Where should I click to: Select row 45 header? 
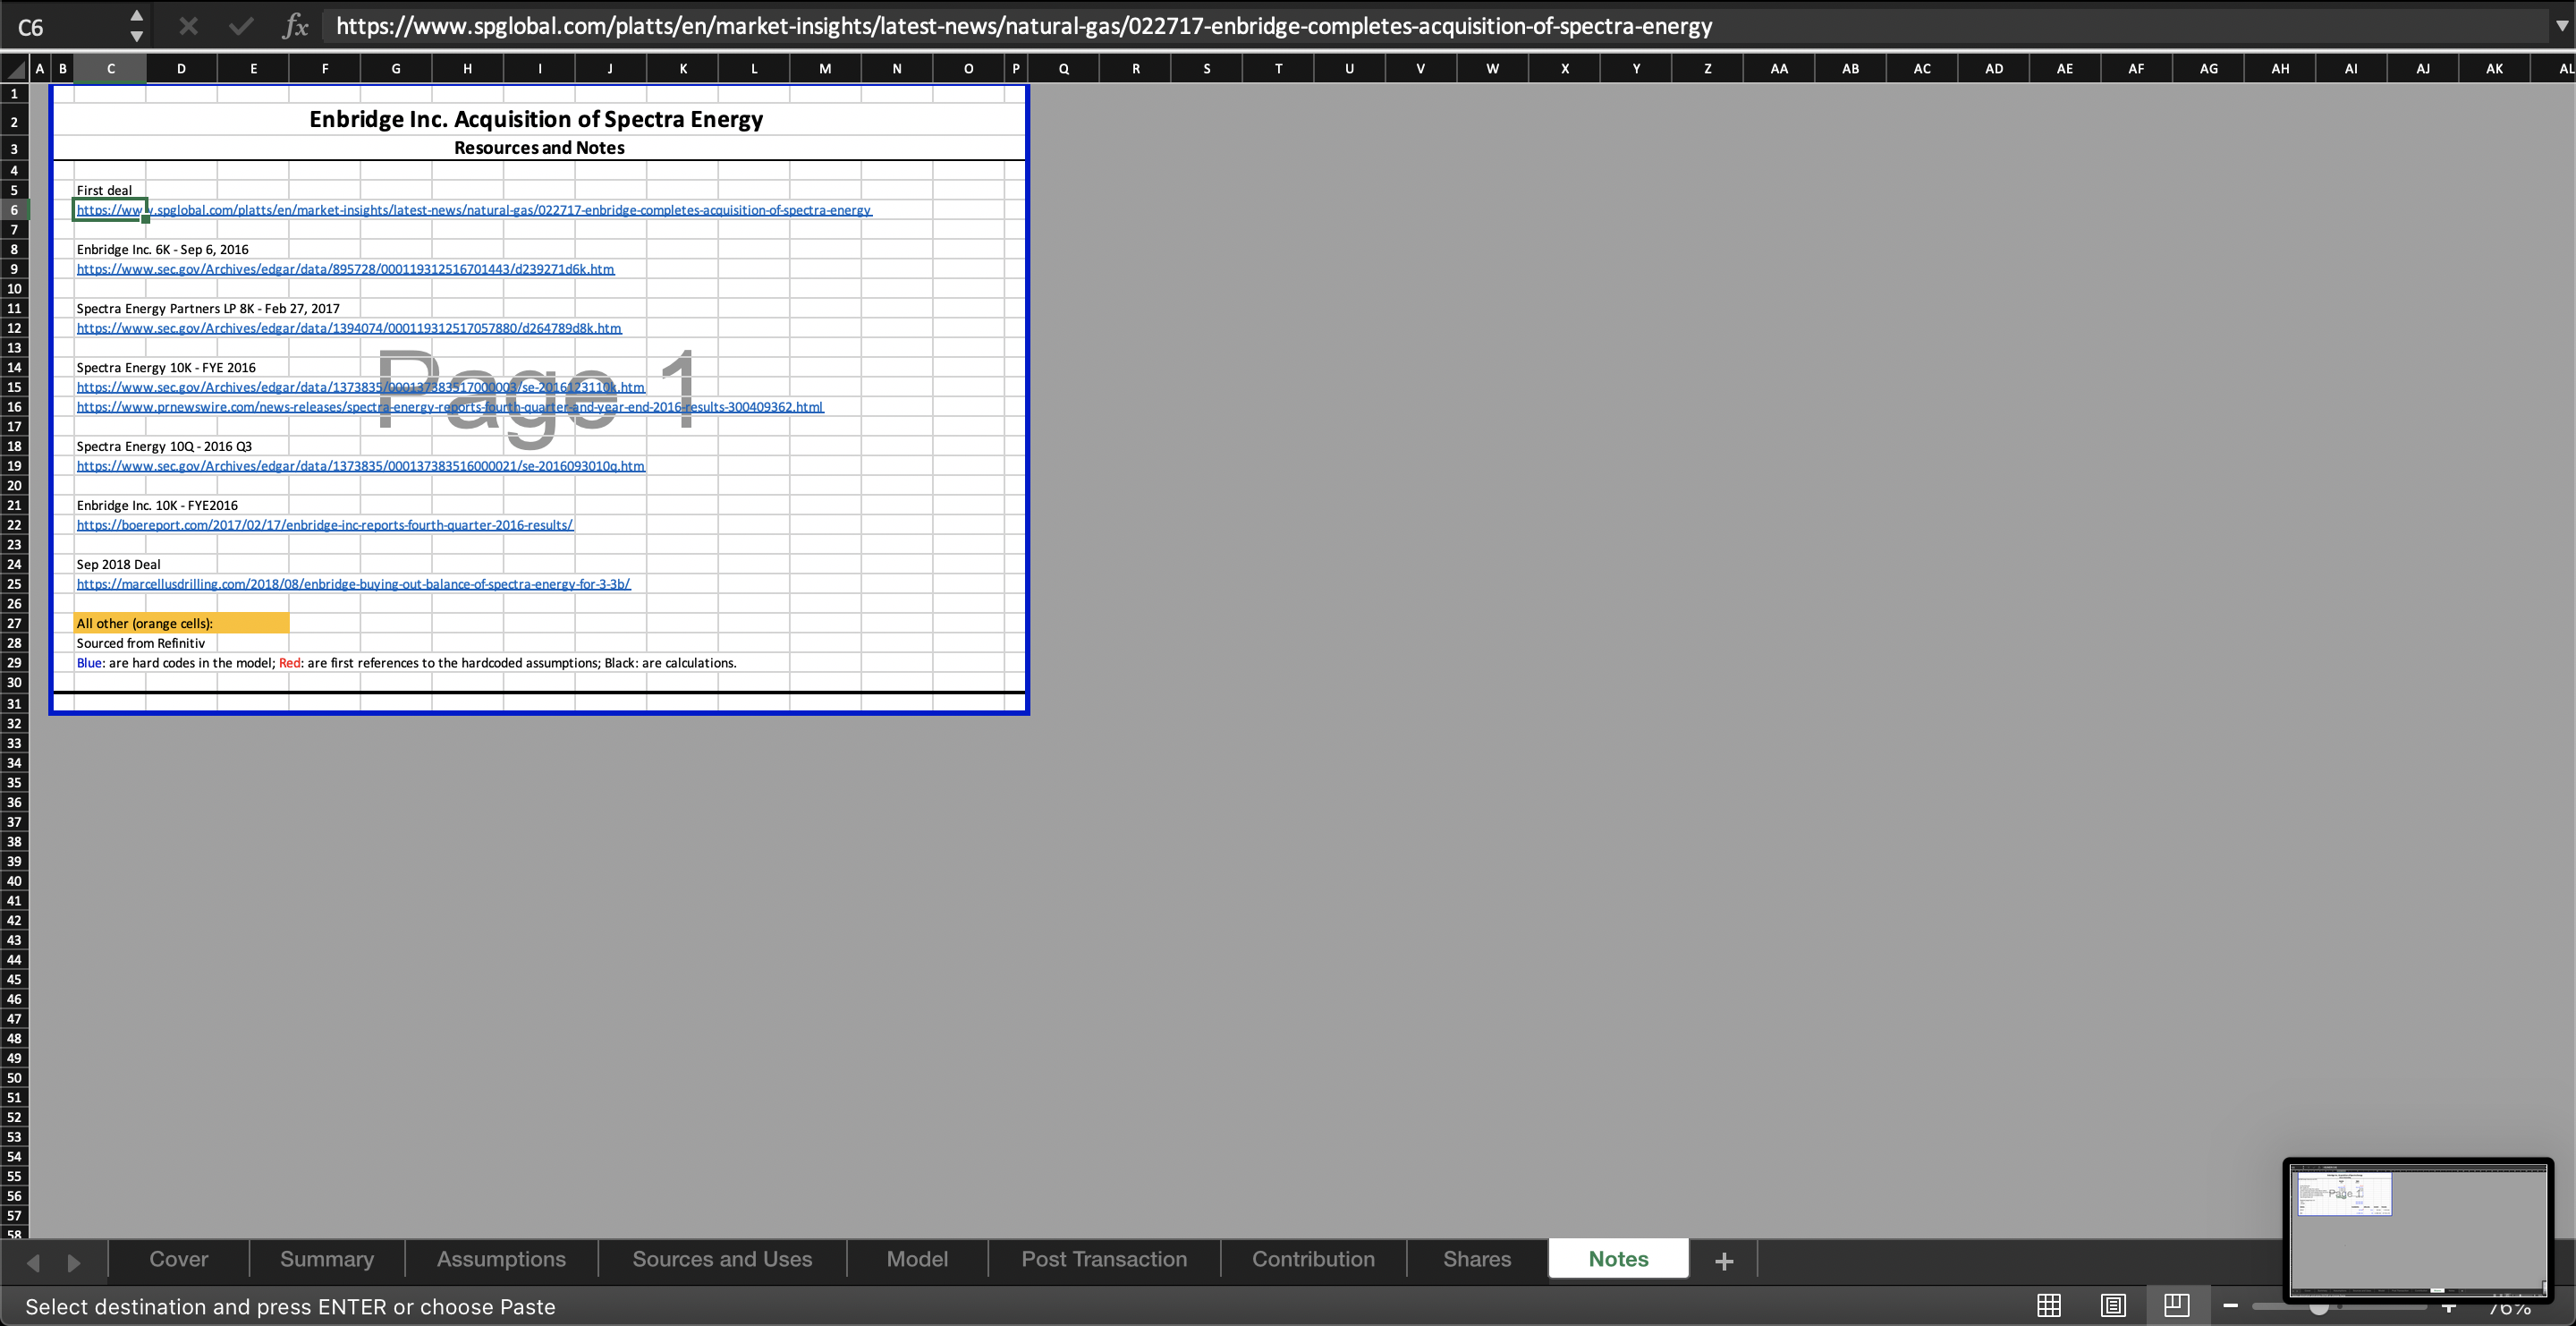click(14, 979)
